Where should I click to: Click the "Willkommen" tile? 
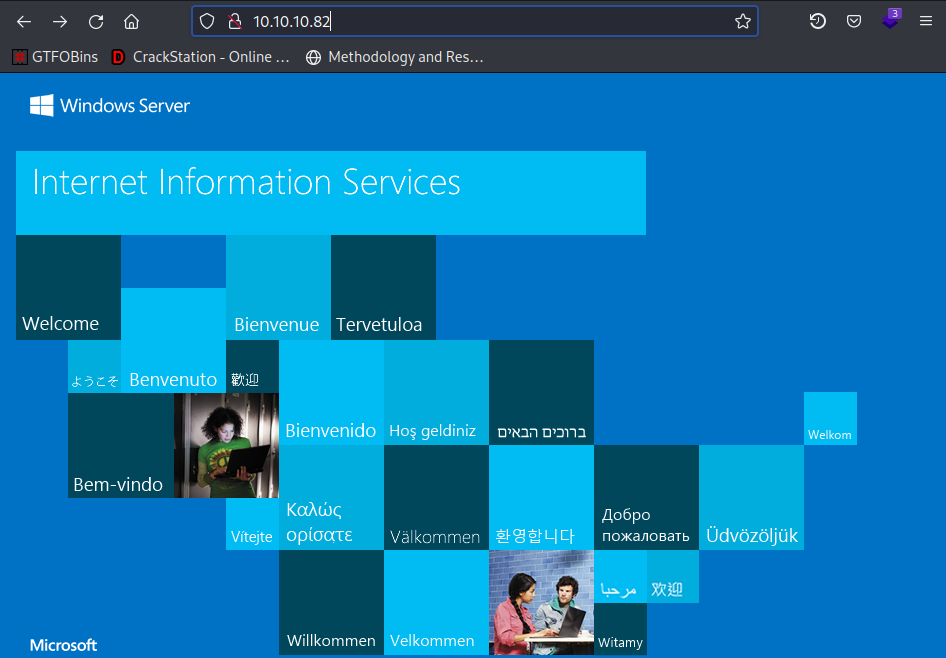[x=331, y=603]
